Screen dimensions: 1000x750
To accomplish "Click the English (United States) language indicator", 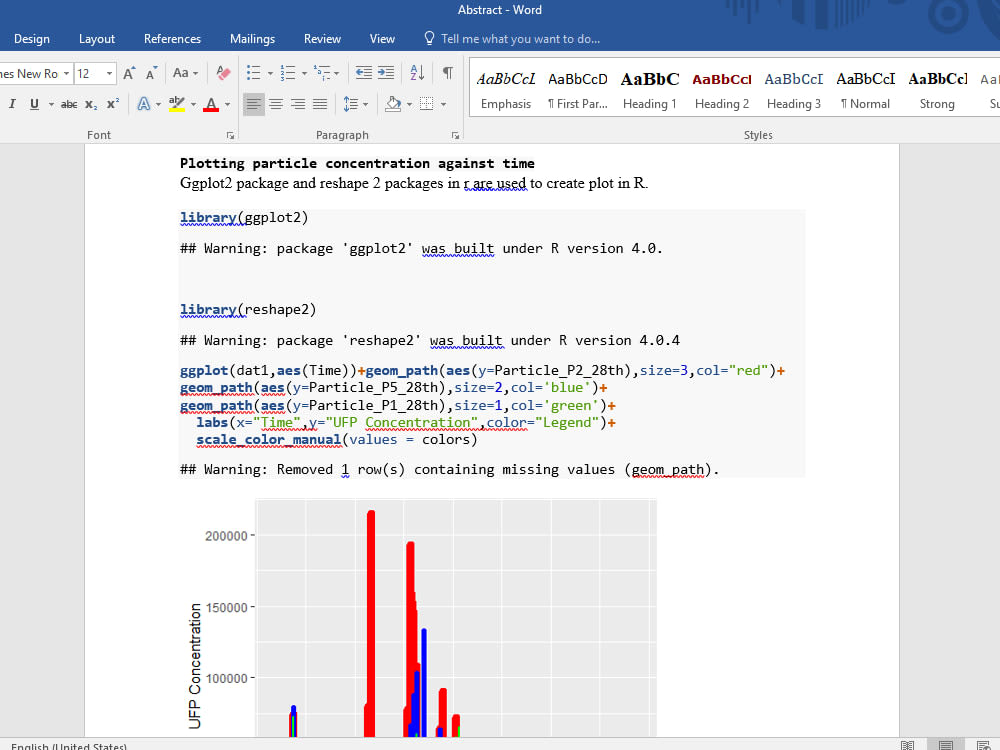I will pos(69,746).
